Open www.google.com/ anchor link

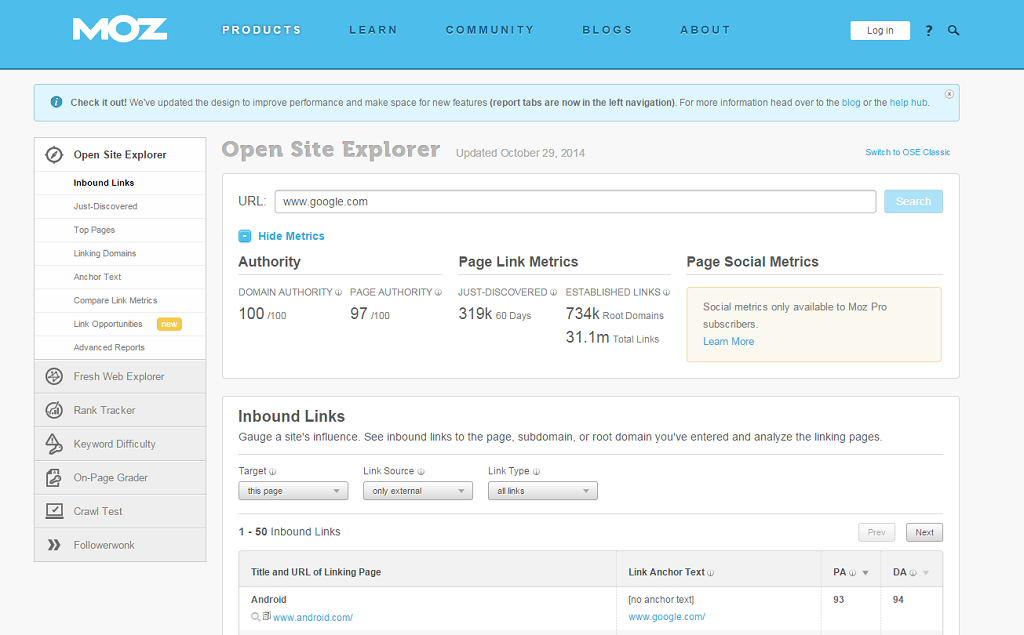[667, 617]
